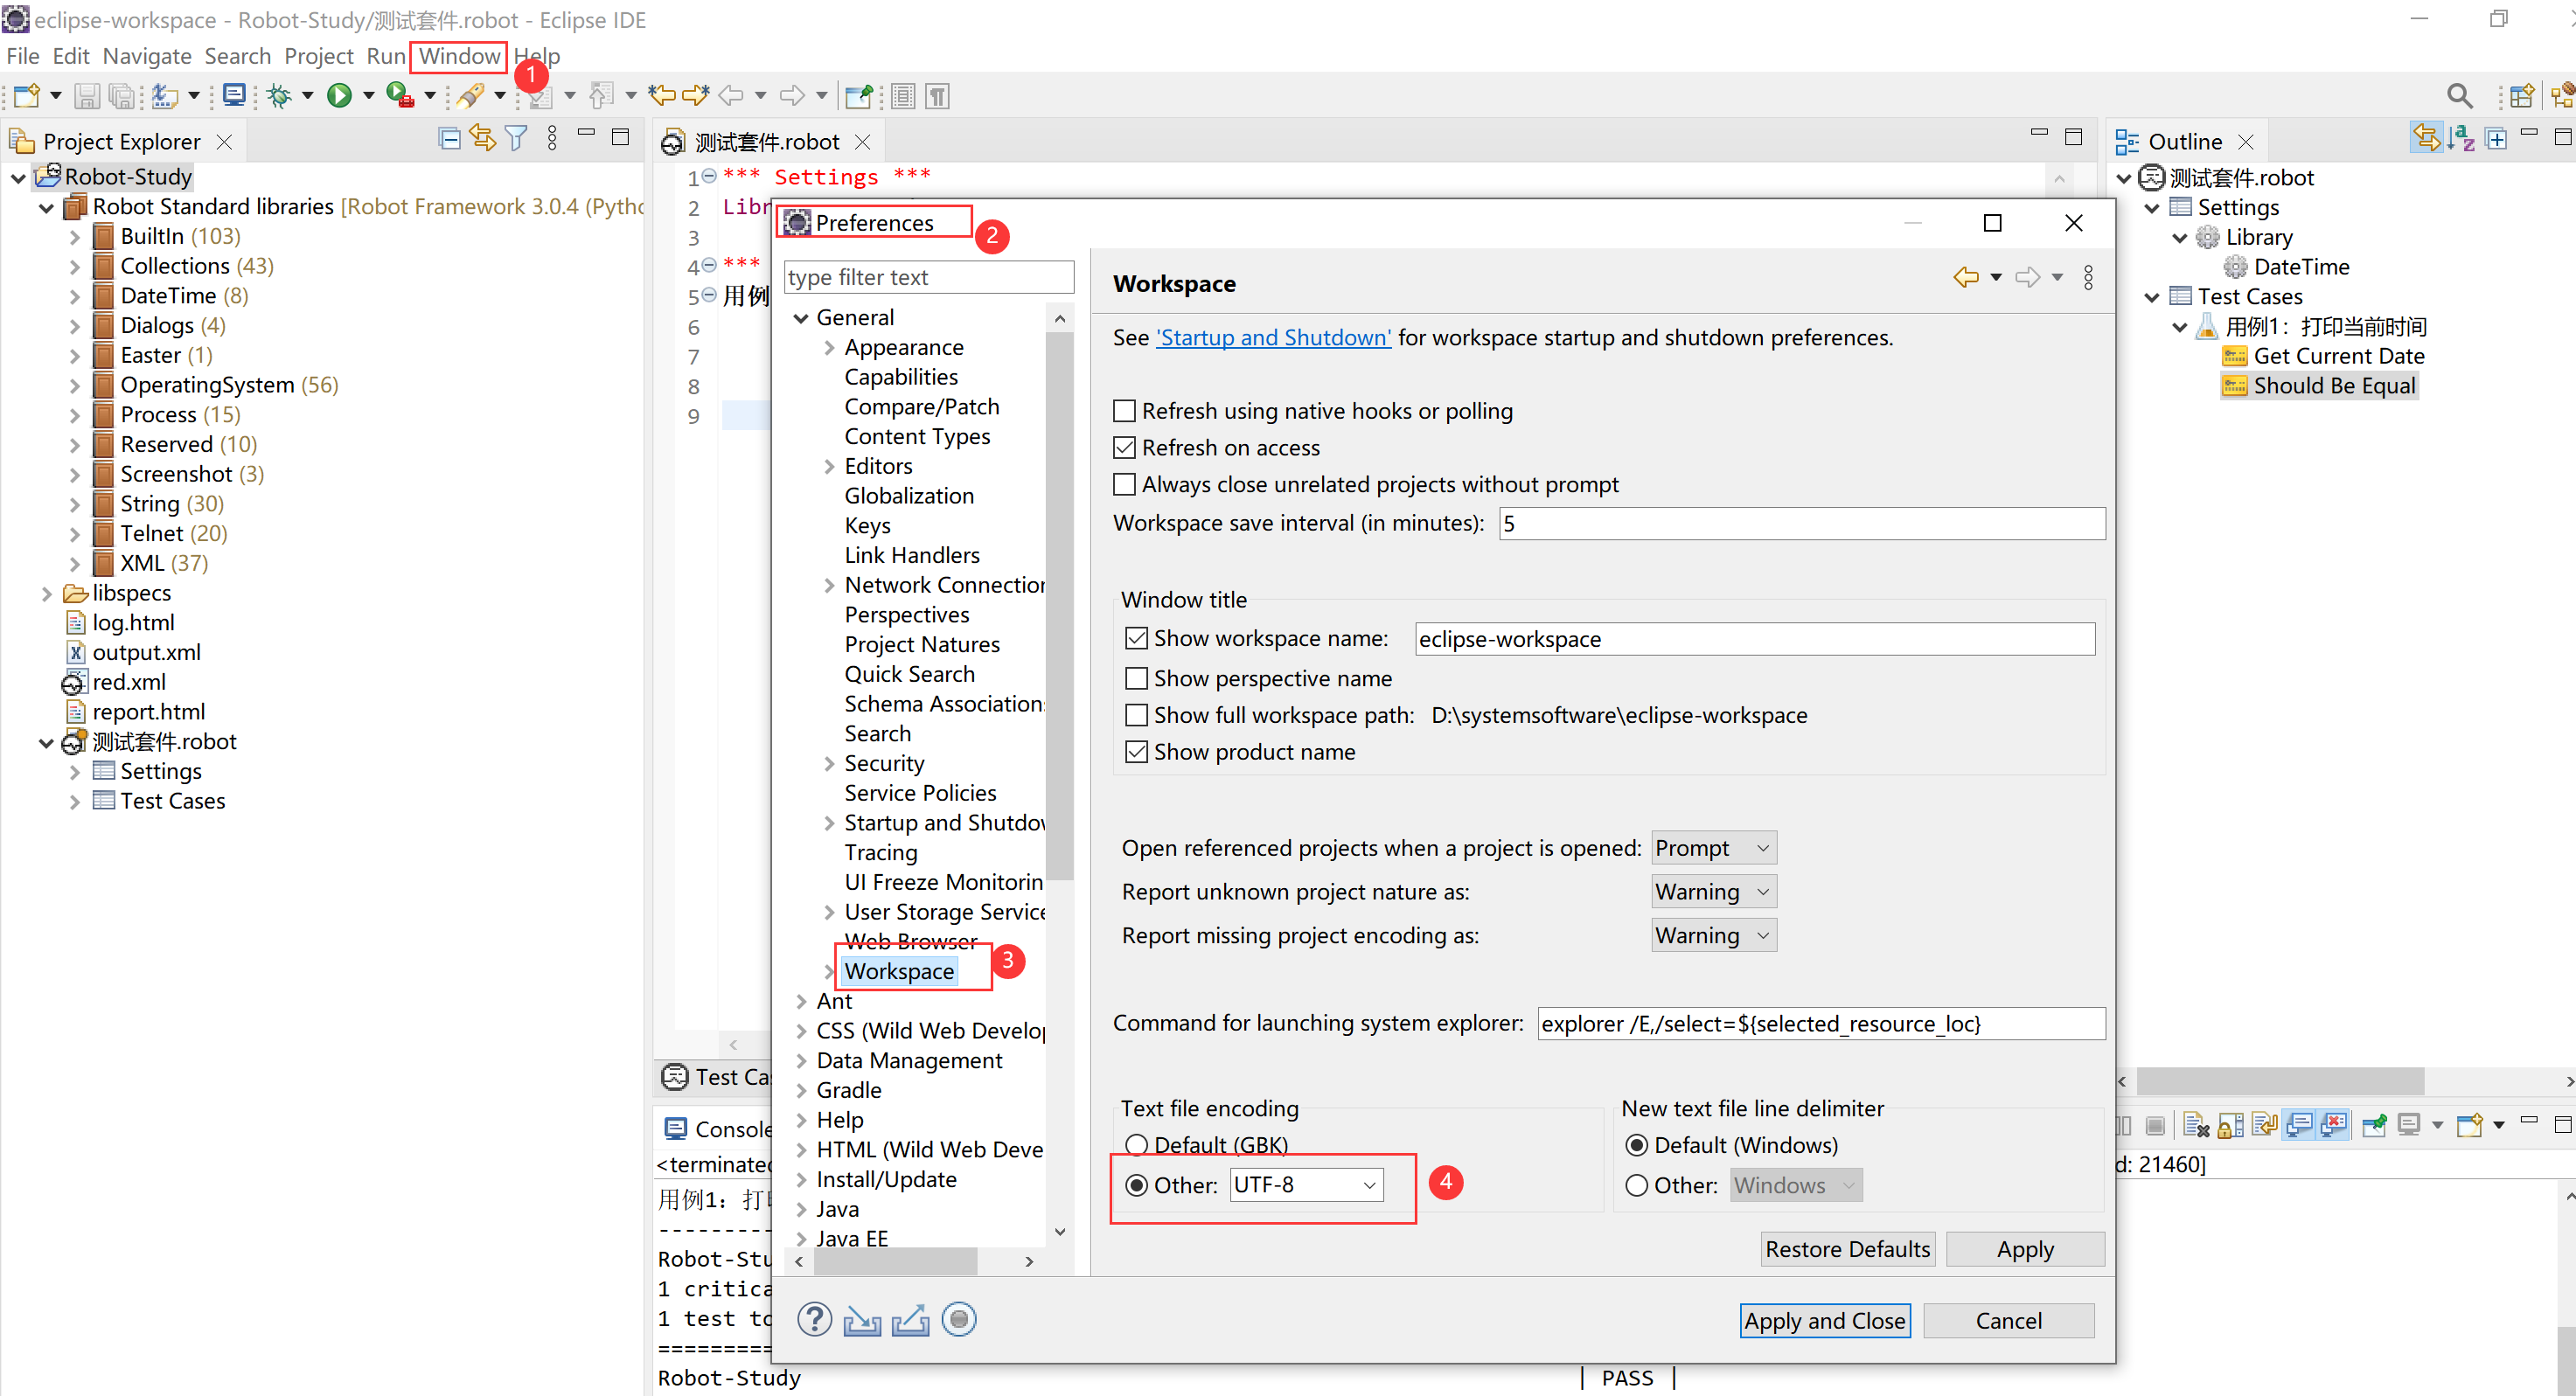Click the Help question mark icon in Preferences
The width and height of the screenshot is (2576, 1396).
click(x=814, y=1319)
